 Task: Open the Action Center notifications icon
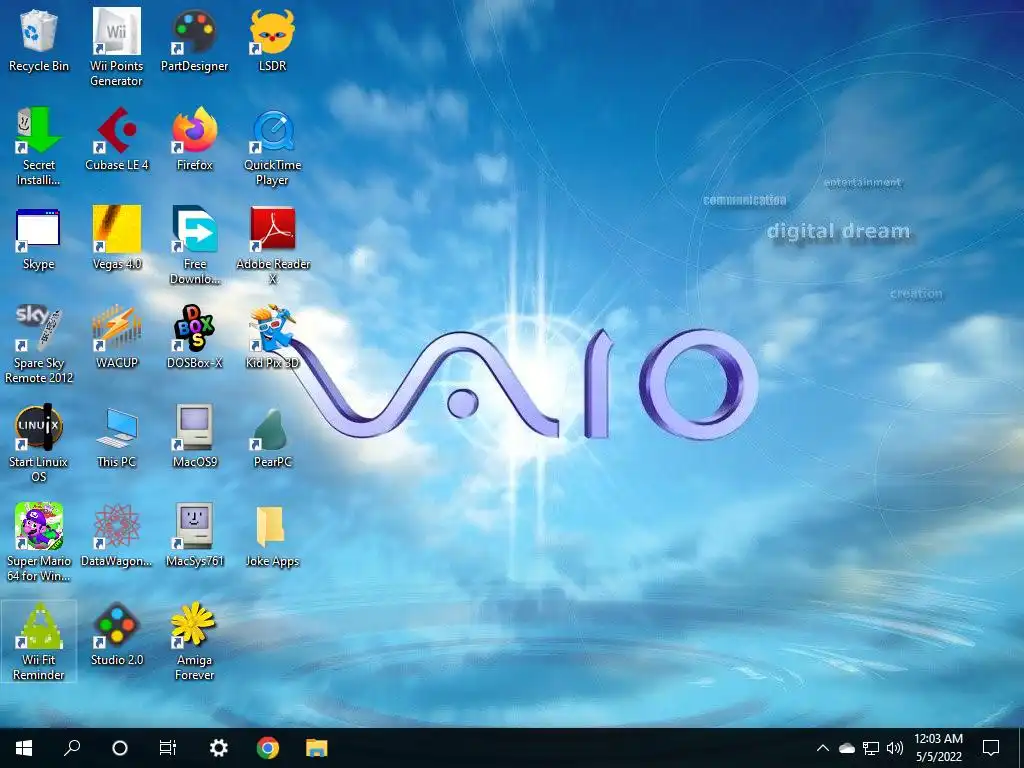[991, 748]
